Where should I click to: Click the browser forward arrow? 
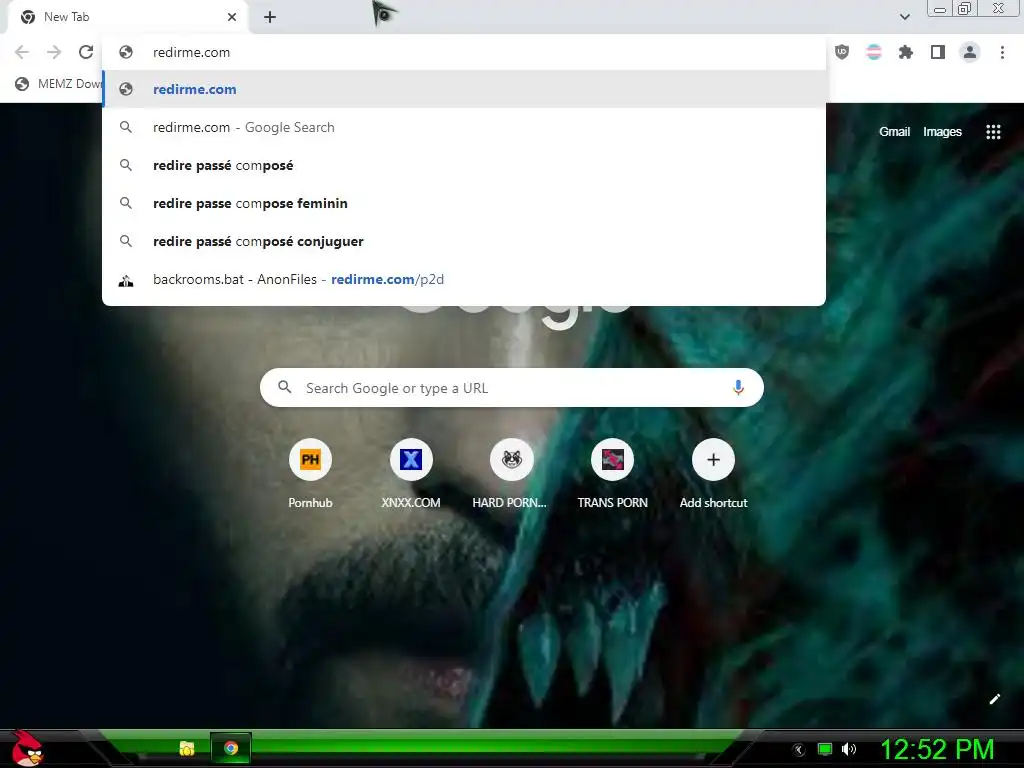(54, 52)
